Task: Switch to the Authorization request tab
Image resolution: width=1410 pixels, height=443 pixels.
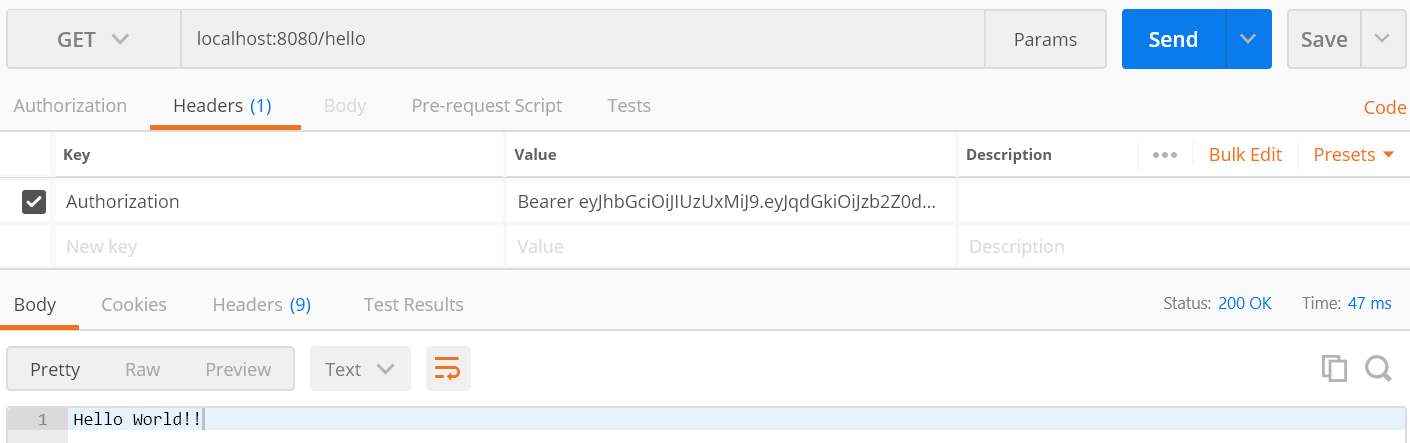Action: coord(70,106)
